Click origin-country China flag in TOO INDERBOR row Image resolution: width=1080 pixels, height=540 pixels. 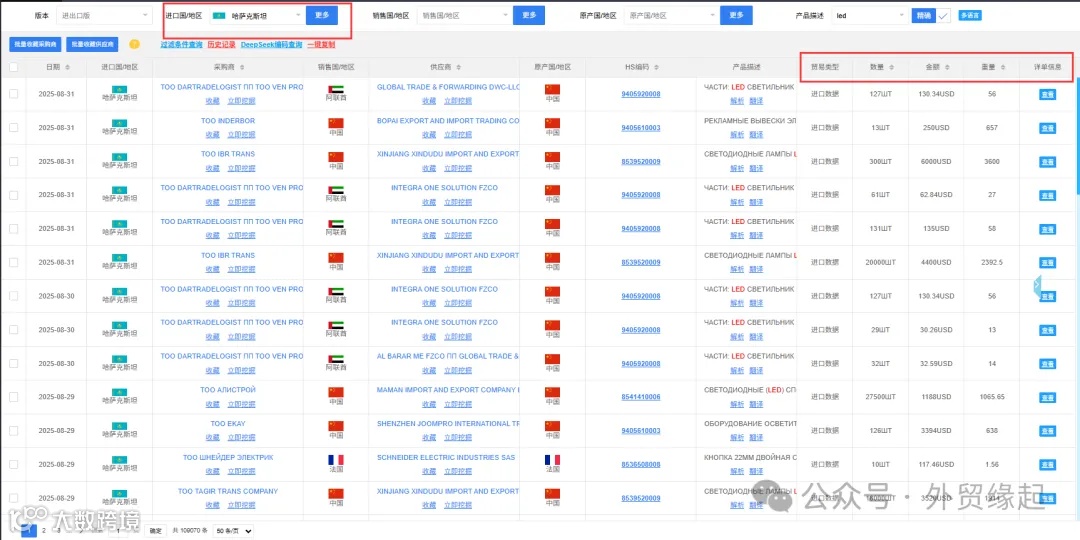click(x=552, y=123)
